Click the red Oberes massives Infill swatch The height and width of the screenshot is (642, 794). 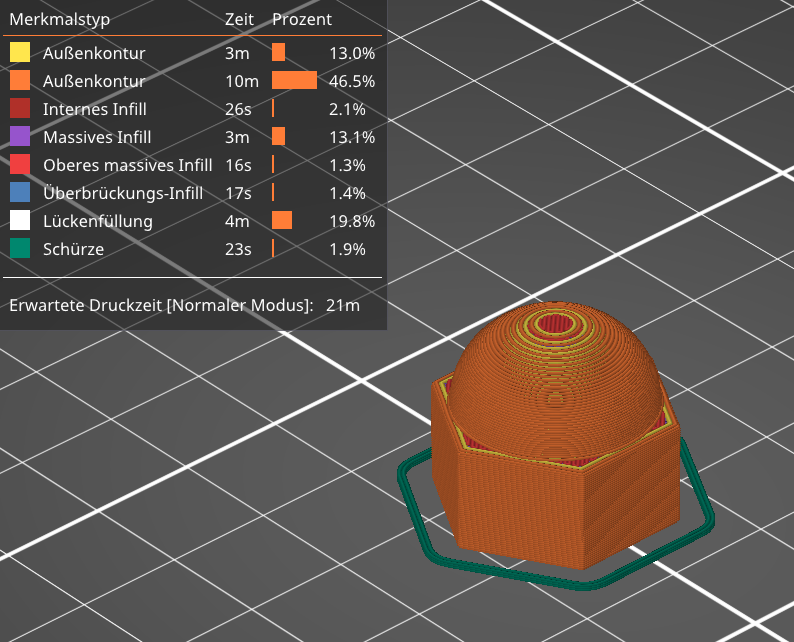pos(20,165)
